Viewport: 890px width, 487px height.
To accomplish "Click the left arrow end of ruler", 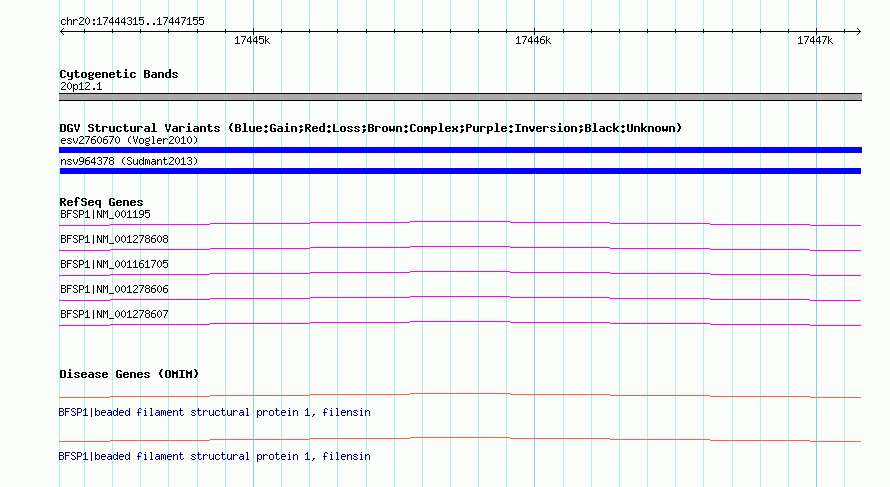I will pyautogui.click(x=62, y=32).
